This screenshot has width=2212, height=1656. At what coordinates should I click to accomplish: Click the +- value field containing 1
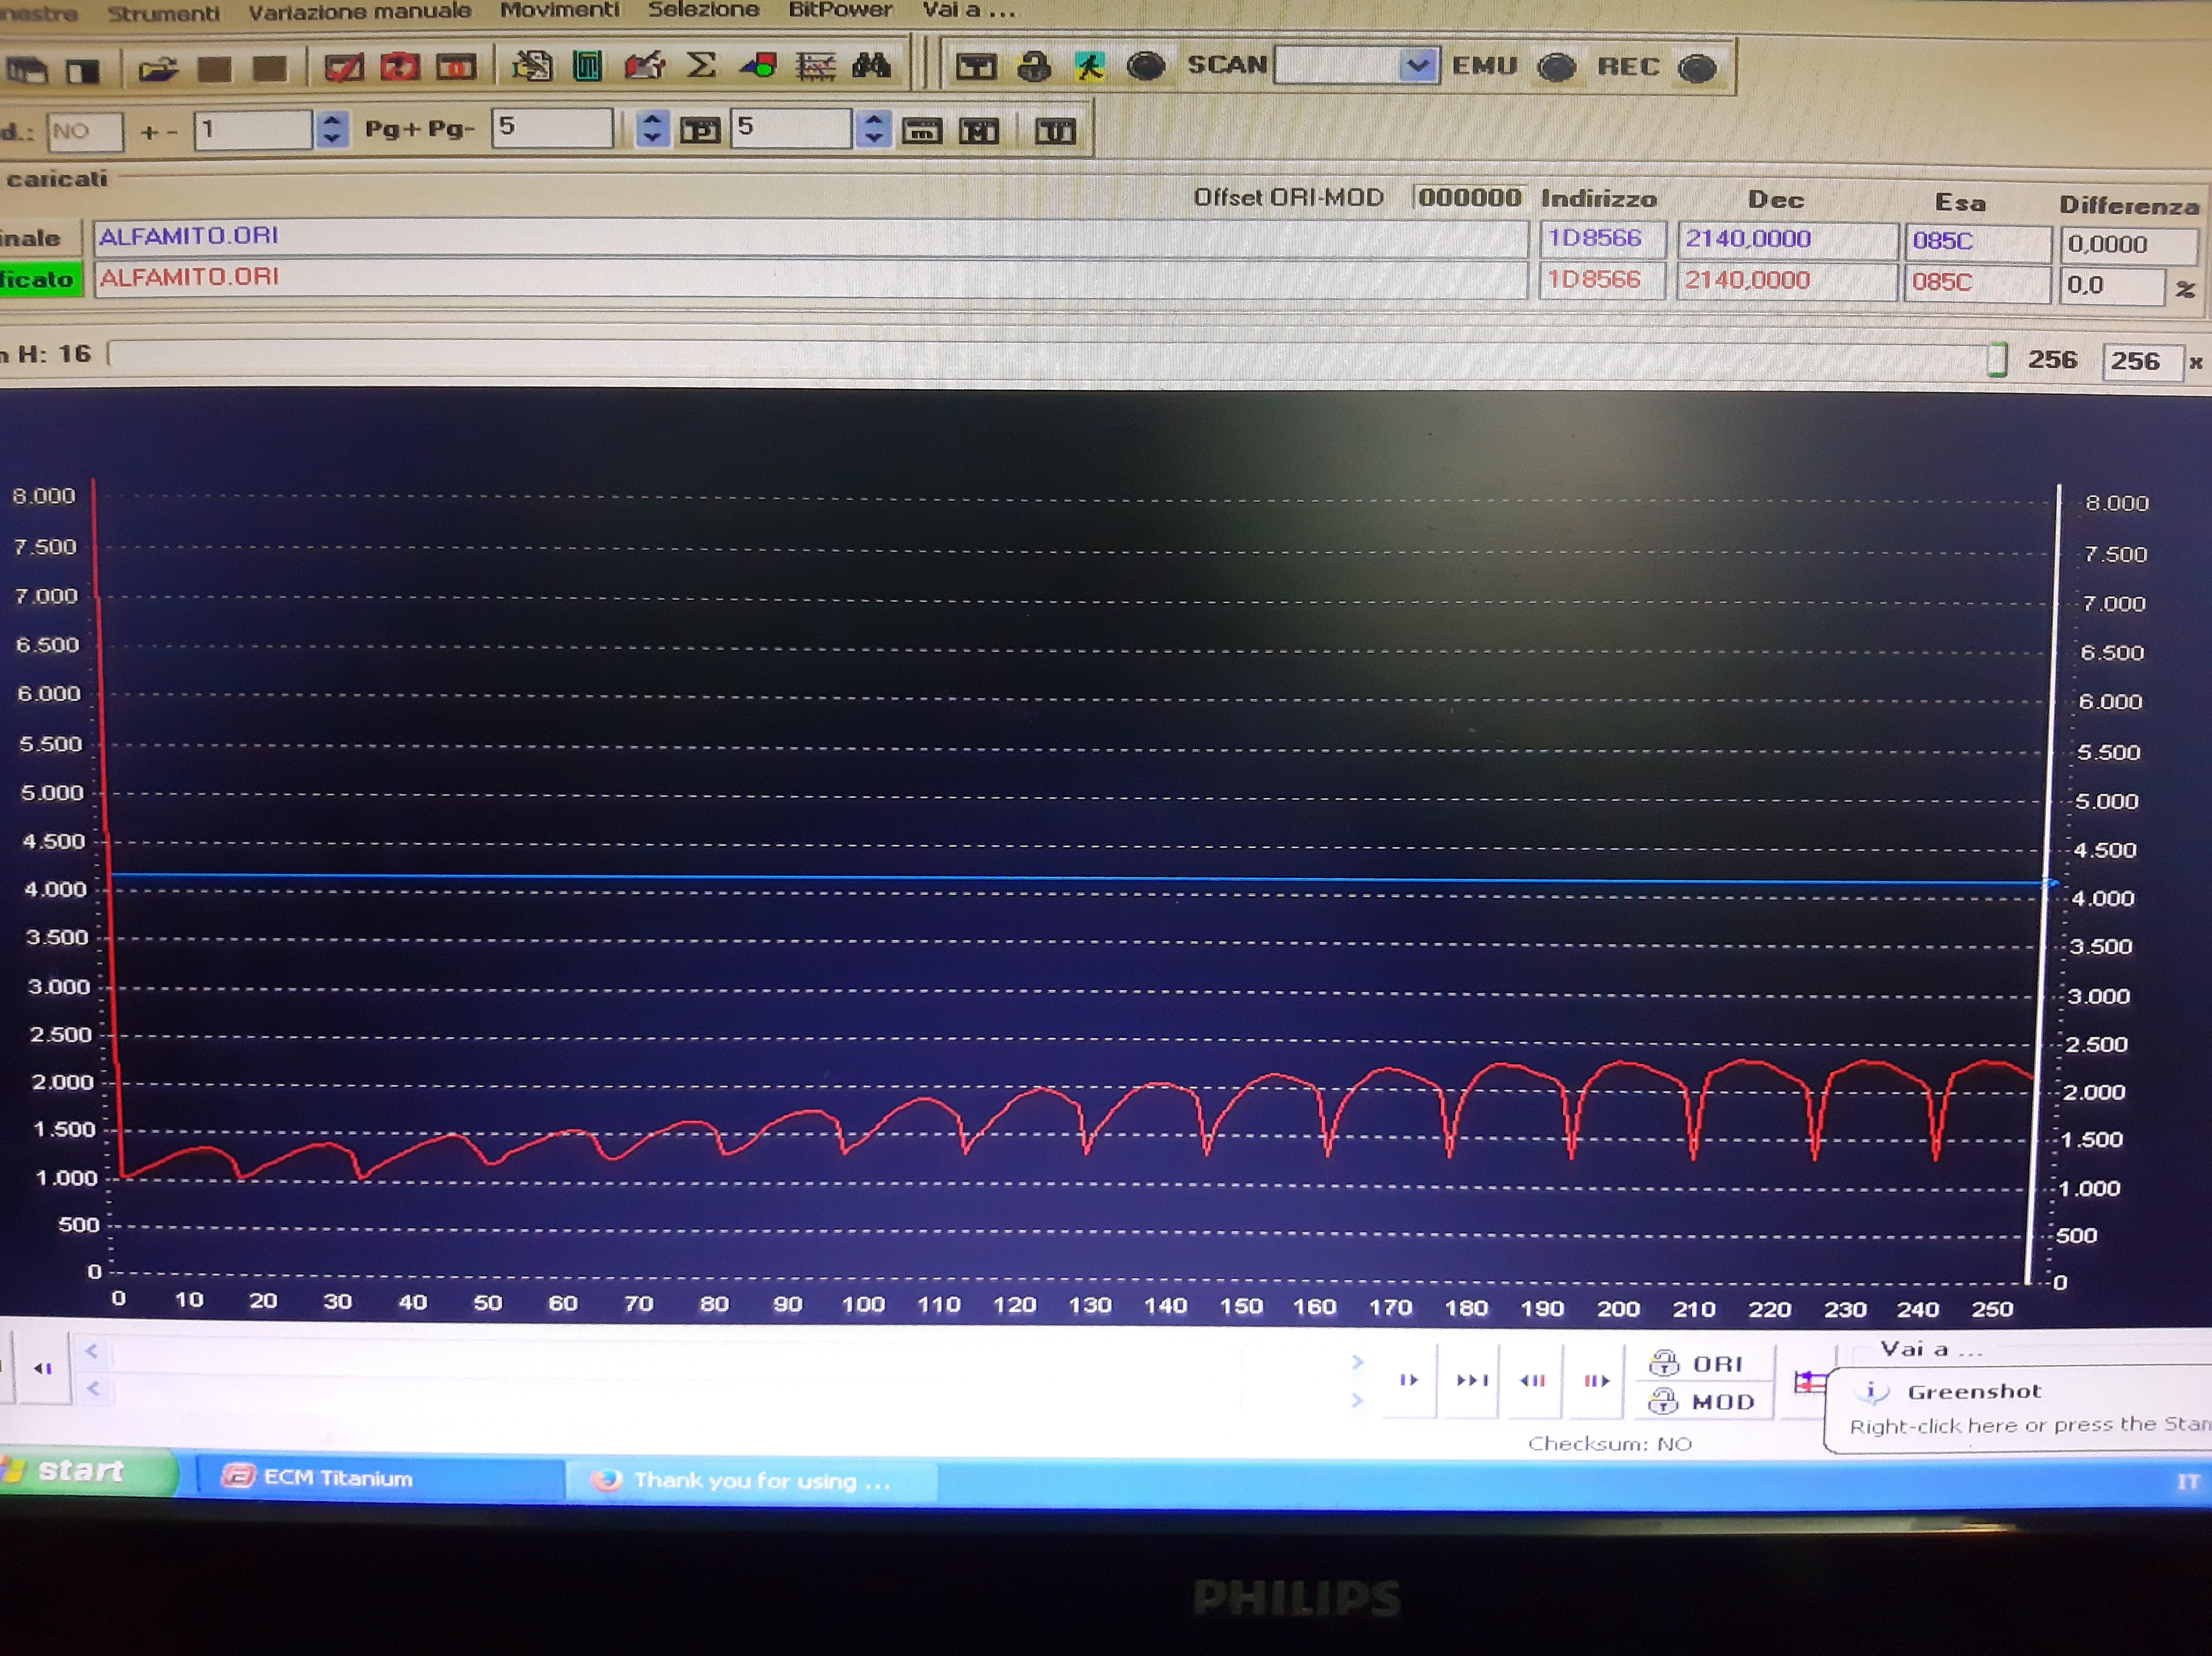(253, 130)
